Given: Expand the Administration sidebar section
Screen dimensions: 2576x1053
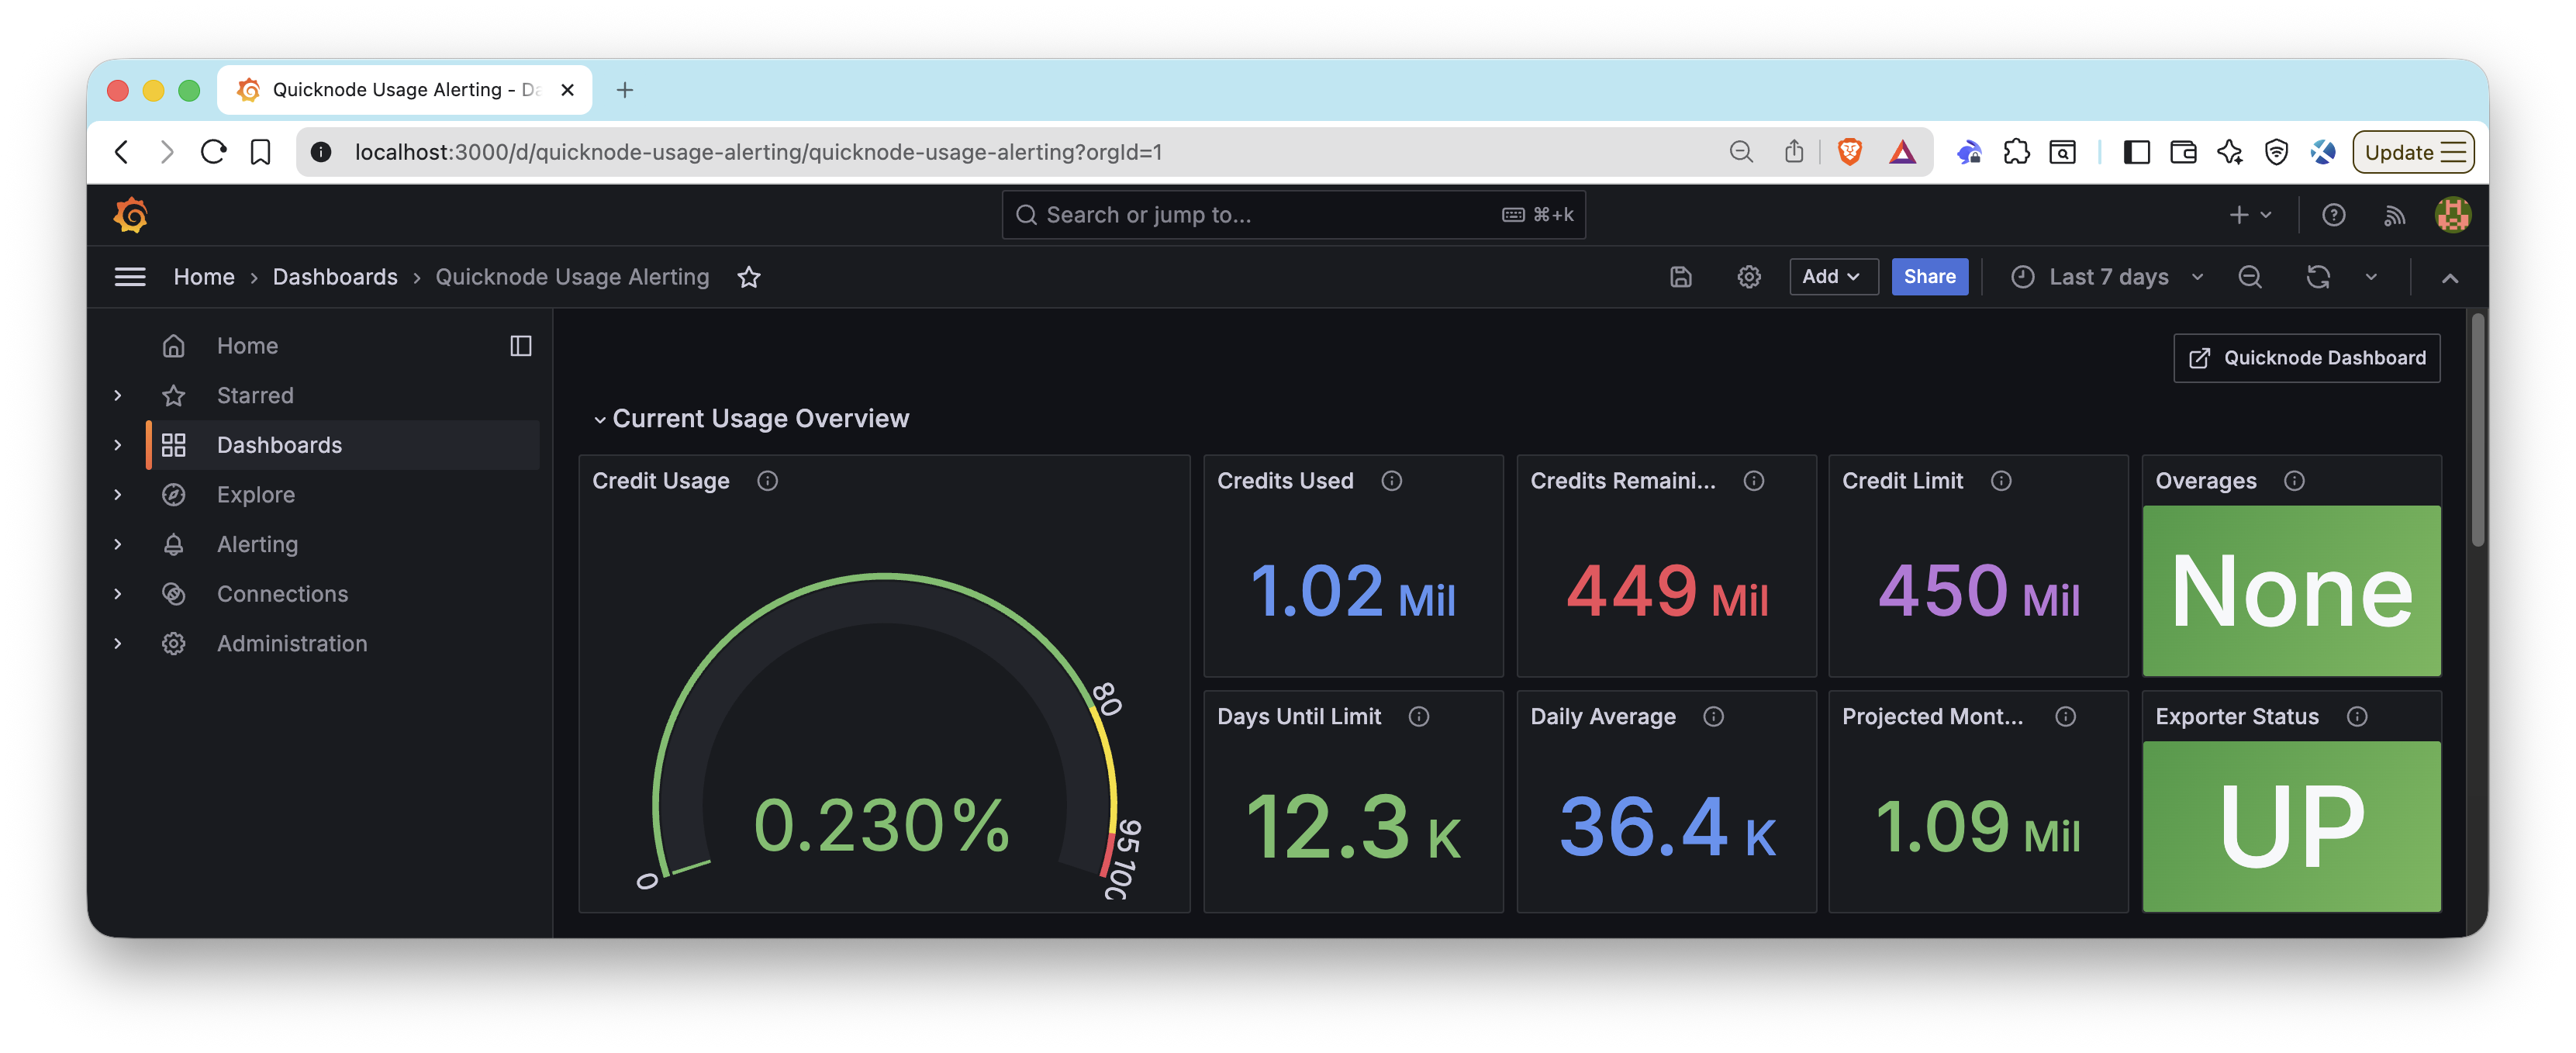Looking at the screenshot, I should [x=117, y=643].
